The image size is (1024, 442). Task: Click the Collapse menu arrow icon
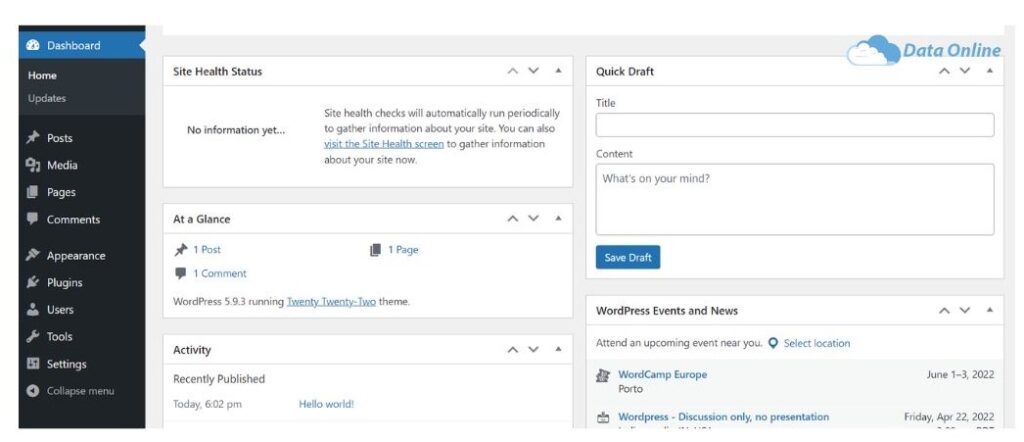point(33,391)
